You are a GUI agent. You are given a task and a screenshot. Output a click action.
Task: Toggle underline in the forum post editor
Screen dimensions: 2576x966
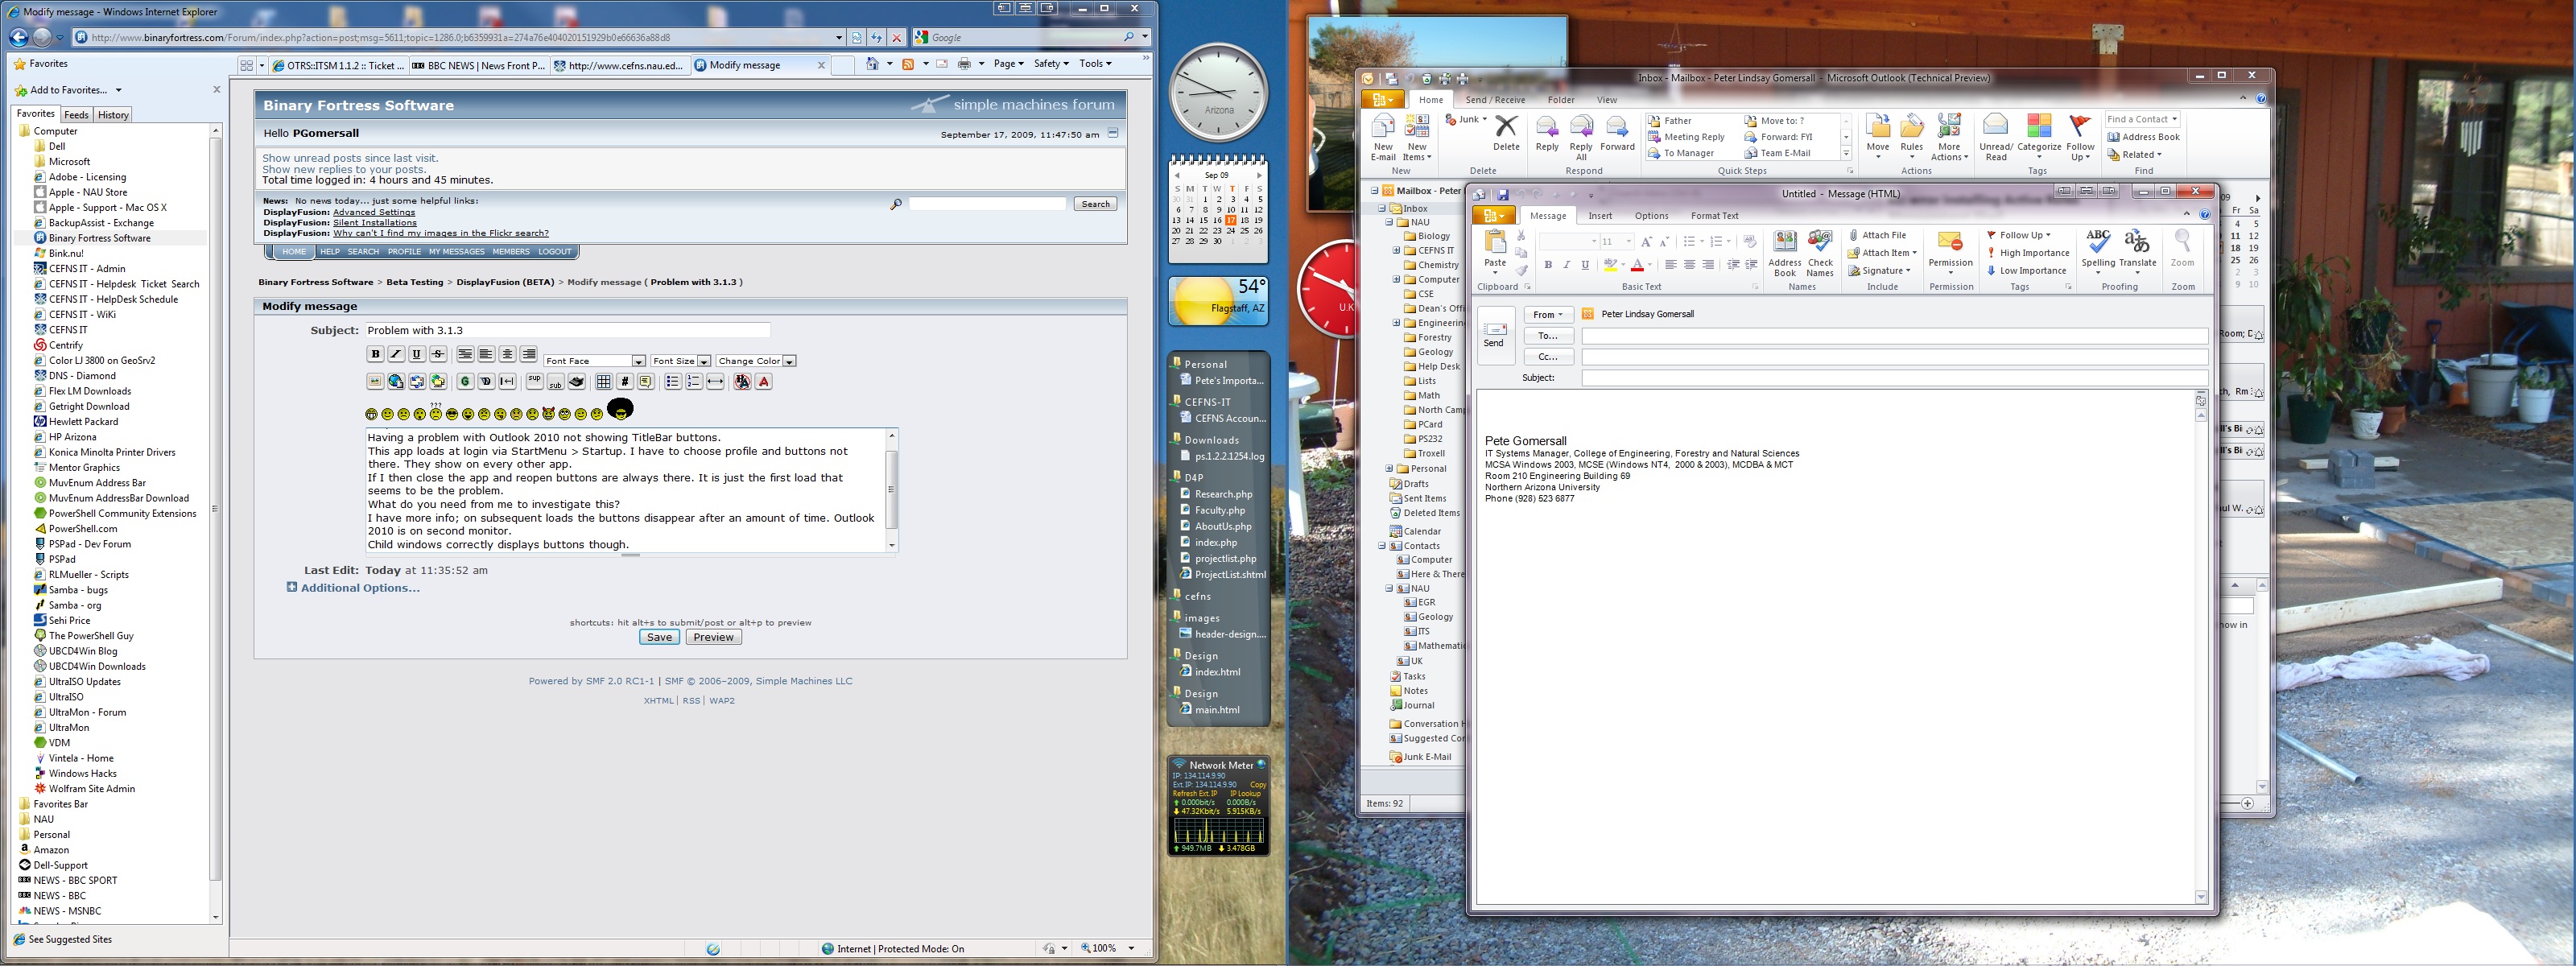417,354
